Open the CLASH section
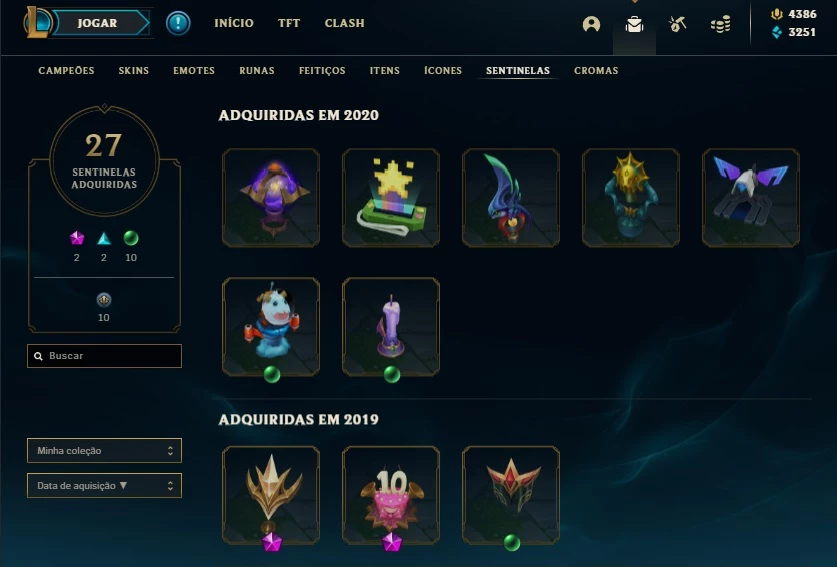The image size is (837, 567). tap(344, 23)
